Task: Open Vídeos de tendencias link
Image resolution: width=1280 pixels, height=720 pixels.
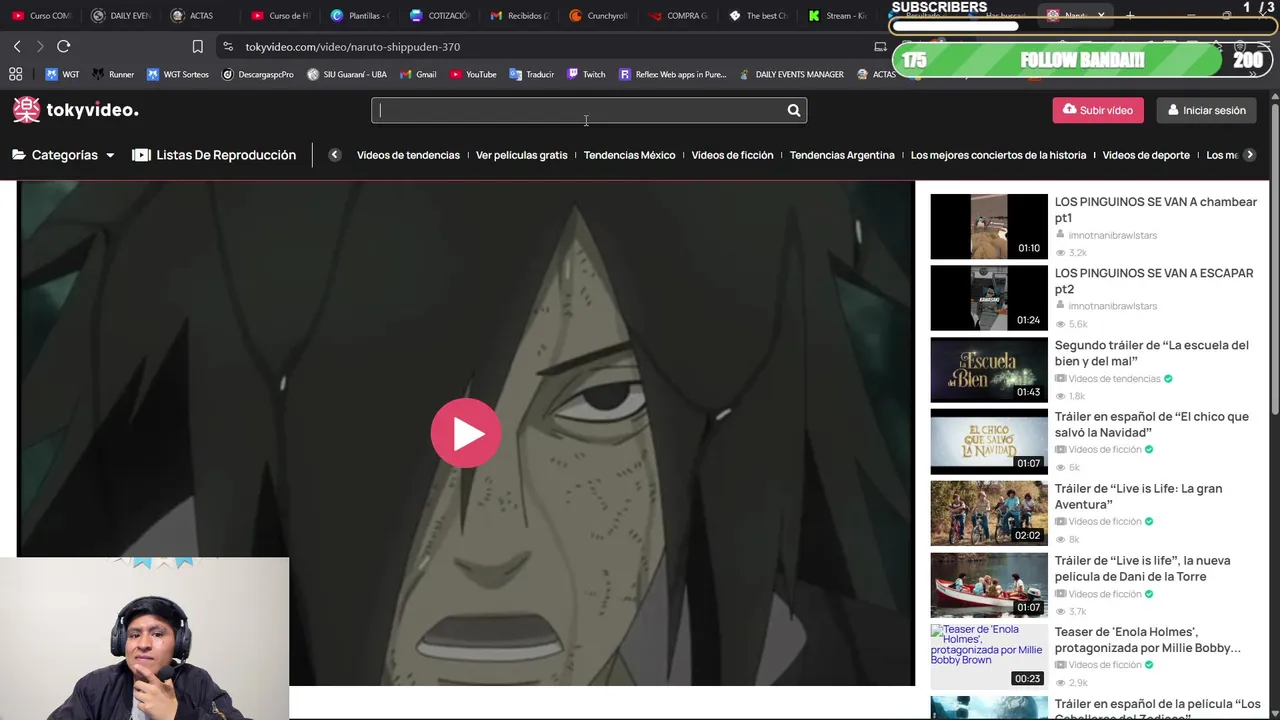Action: tap(408, 155)
